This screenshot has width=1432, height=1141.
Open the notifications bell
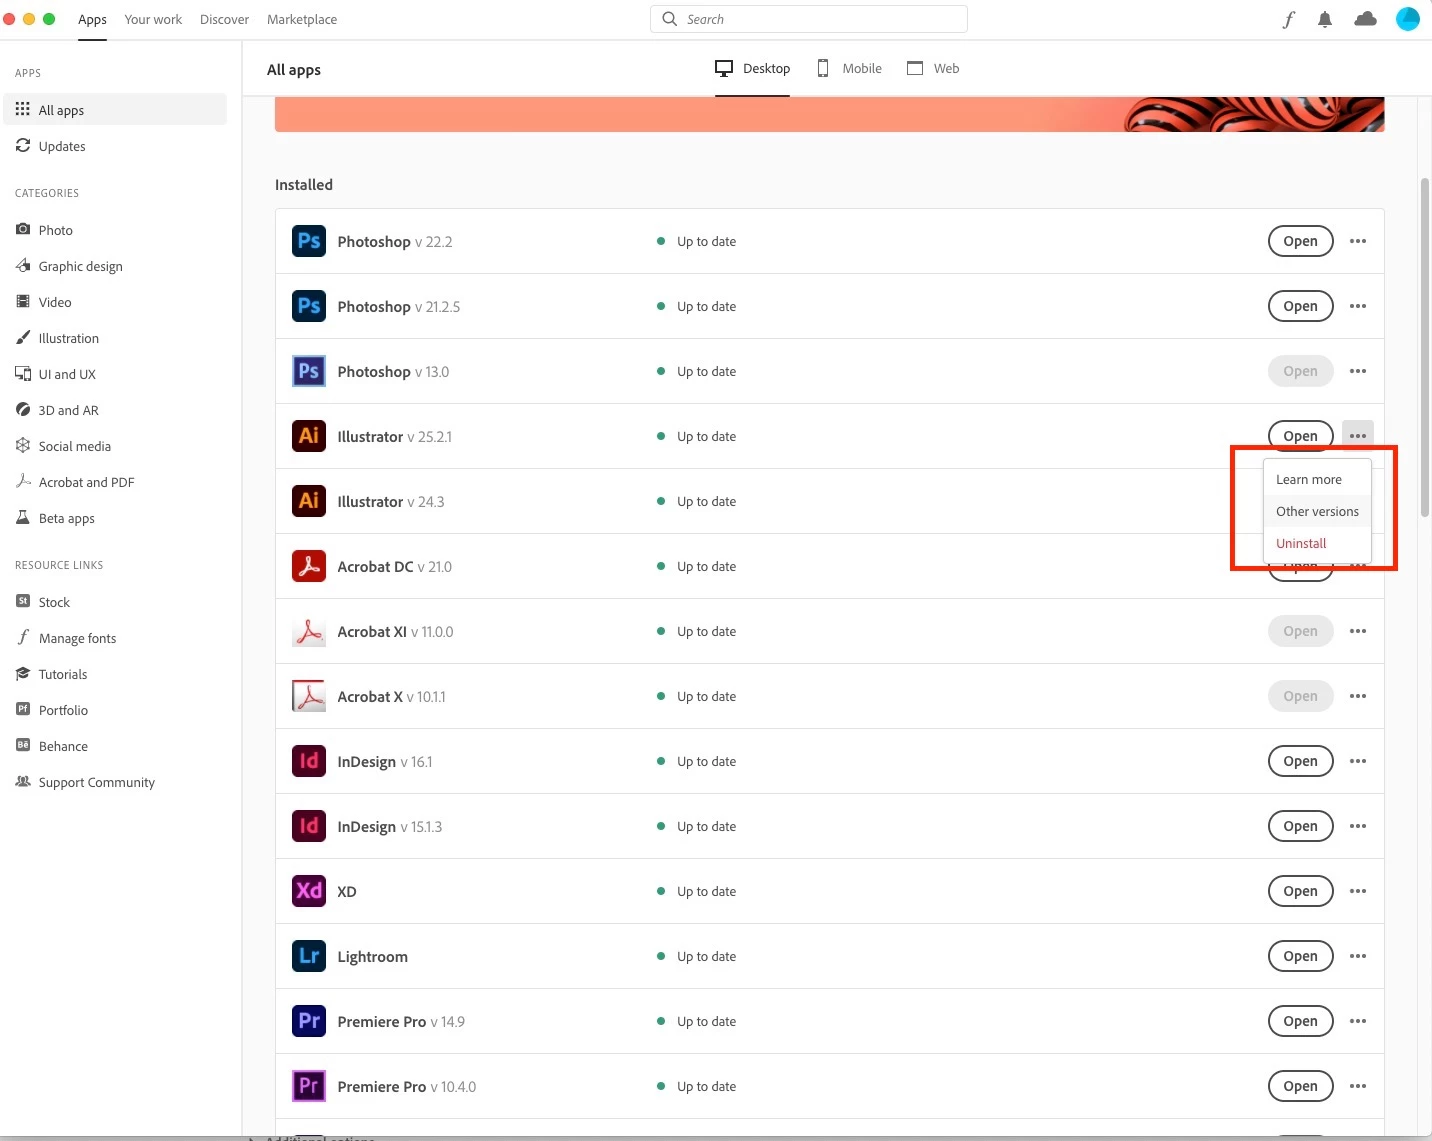click(x=1325, y=19)
